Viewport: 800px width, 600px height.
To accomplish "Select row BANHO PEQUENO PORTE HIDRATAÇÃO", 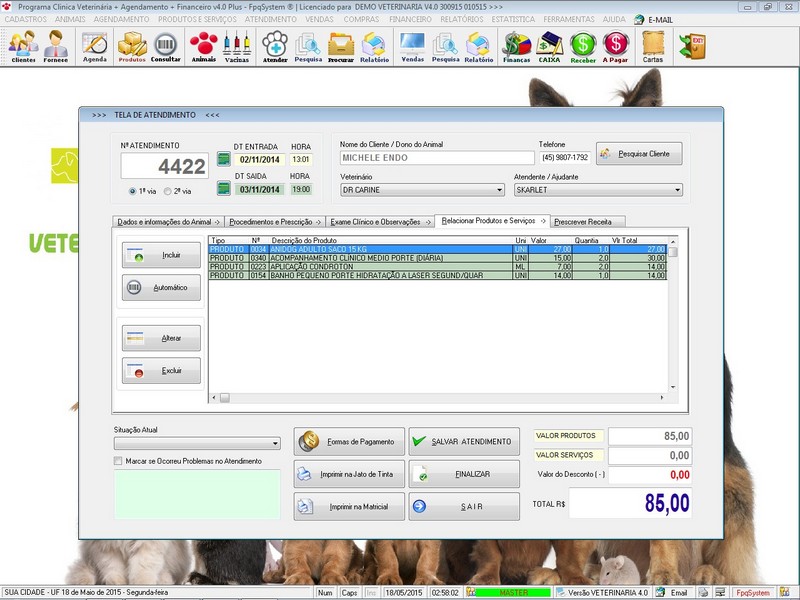I will (438, 275).
